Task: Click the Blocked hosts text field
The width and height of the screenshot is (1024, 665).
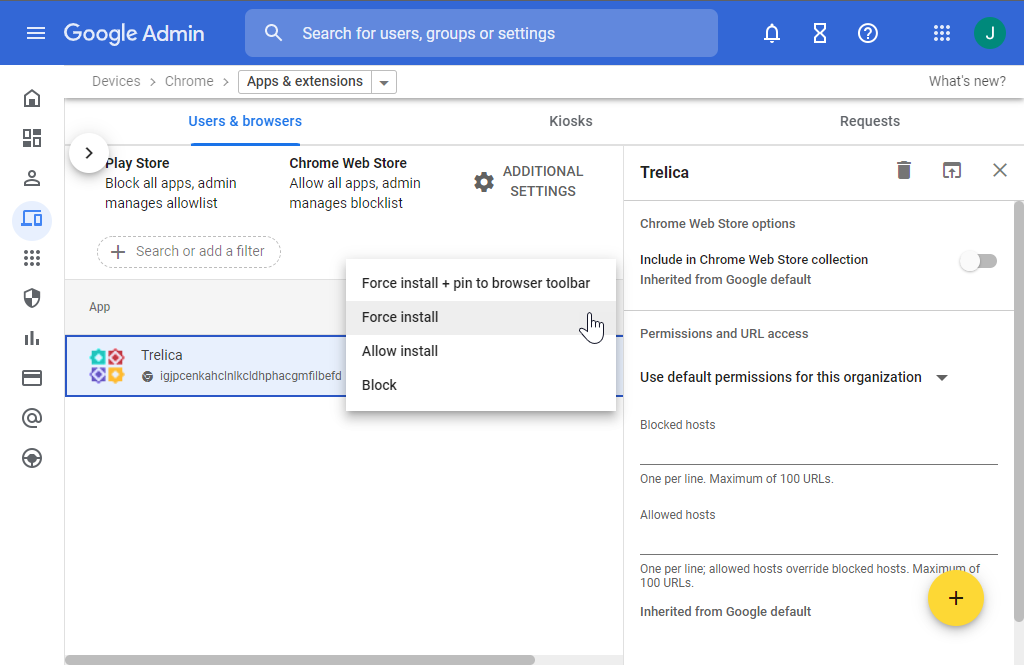Action: point(819,451)
